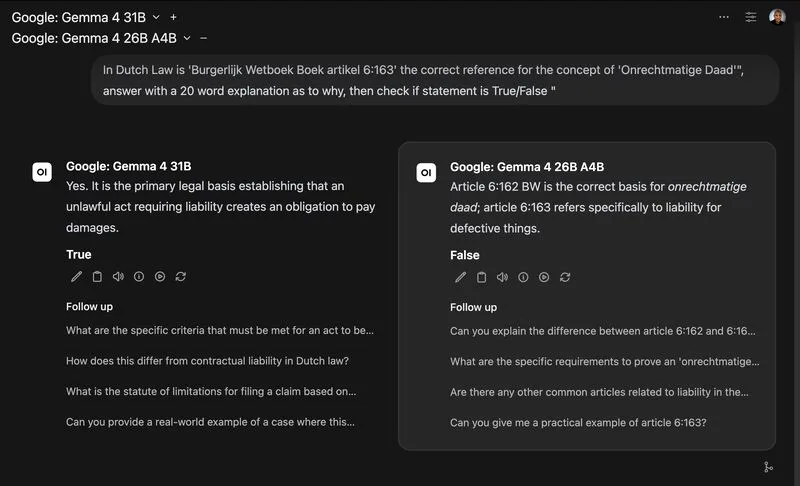
Task: Select follow-up about specific criteria for an act
Action: coord(220,330)
